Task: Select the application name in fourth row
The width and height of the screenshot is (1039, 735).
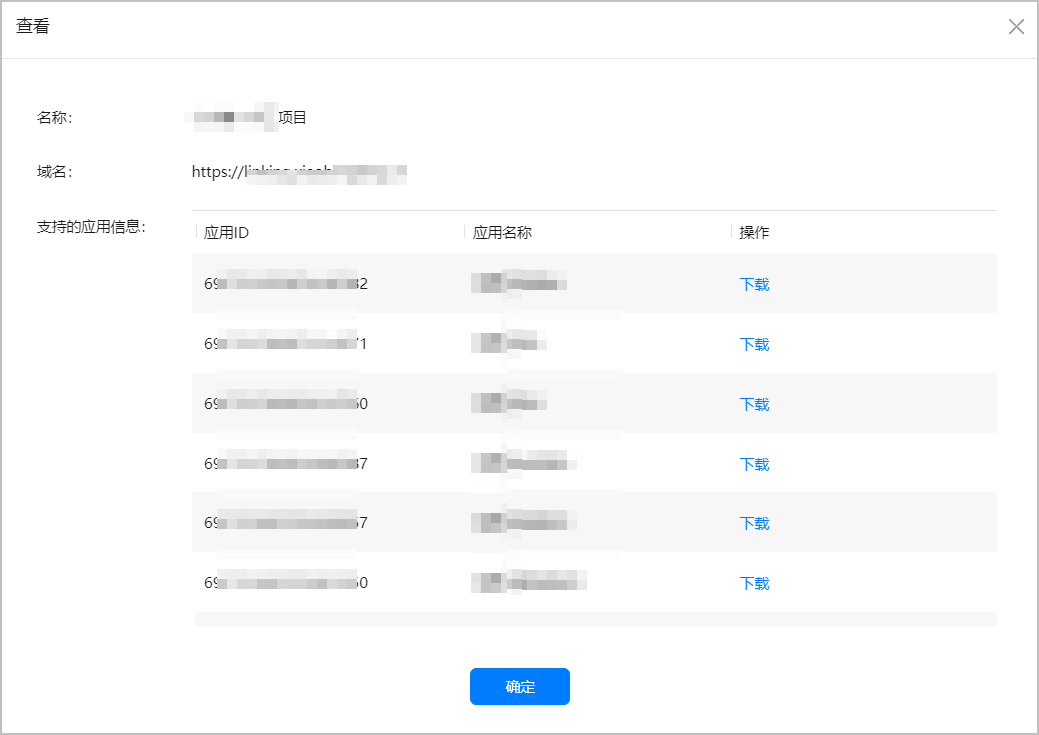Action: (x=523, y=464)
